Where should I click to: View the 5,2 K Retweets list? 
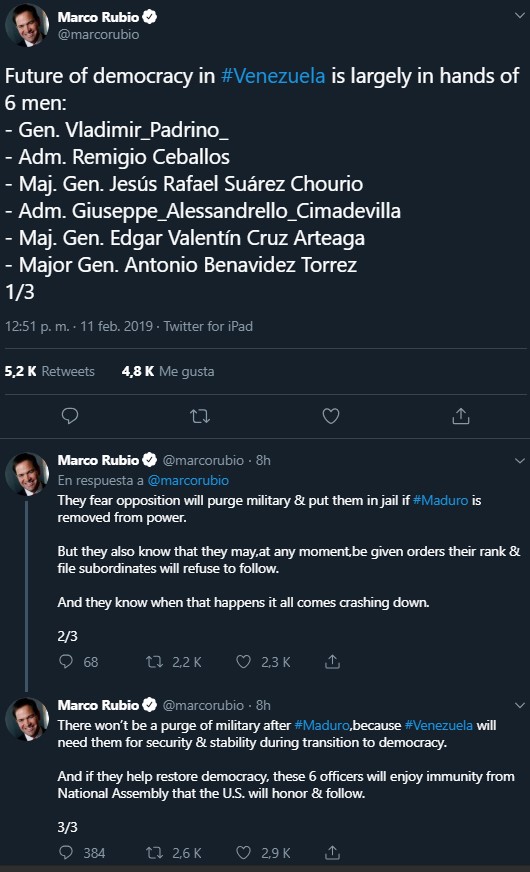tap(49, 371)
